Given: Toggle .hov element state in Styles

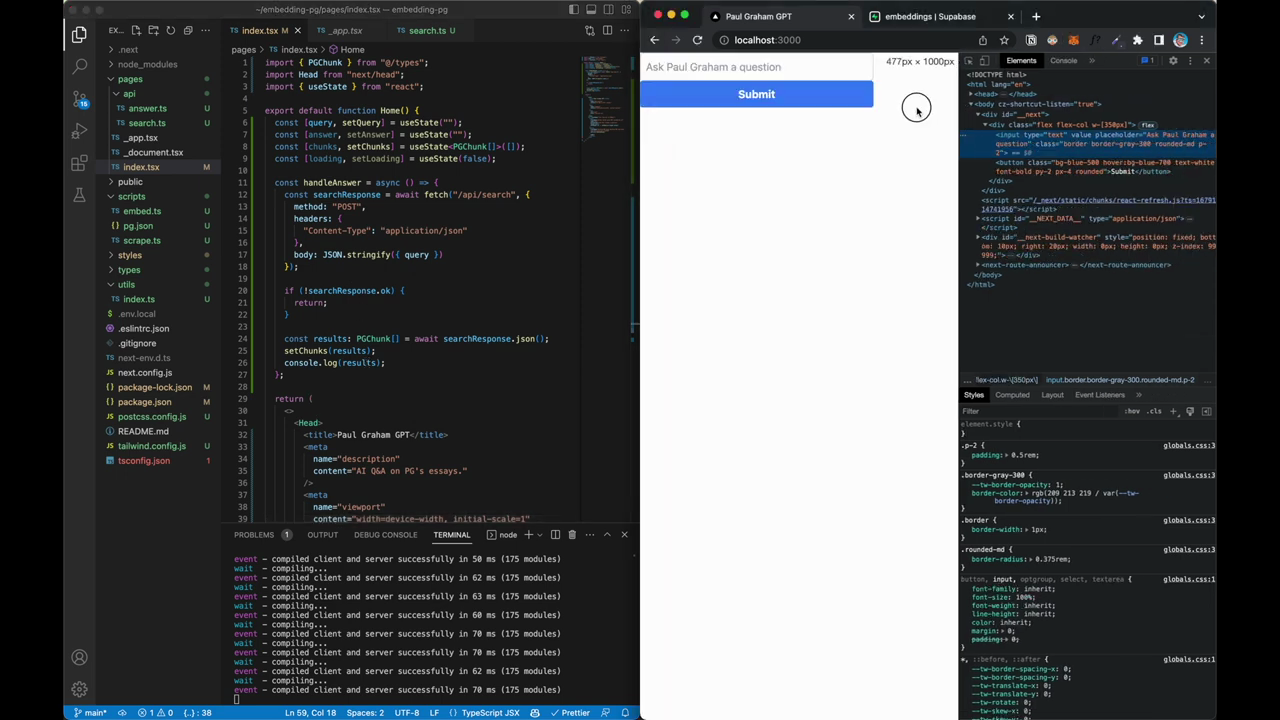Looking at the screenshot, I should [1132, 411].
